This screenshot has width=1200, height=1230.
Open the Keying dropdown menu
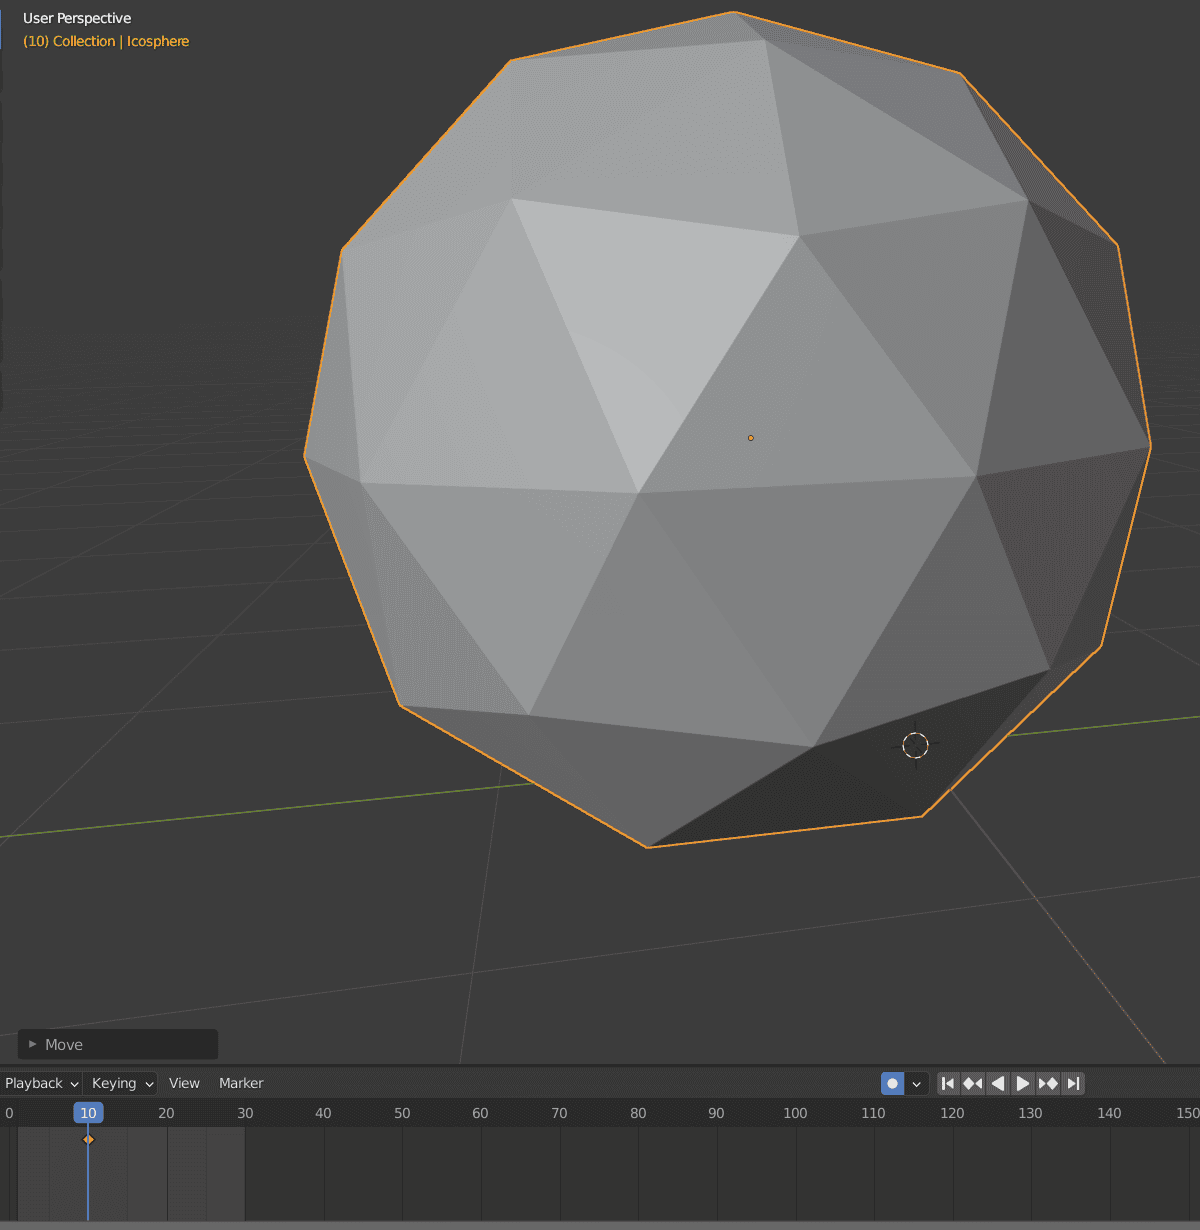[x=120, y=1083]
